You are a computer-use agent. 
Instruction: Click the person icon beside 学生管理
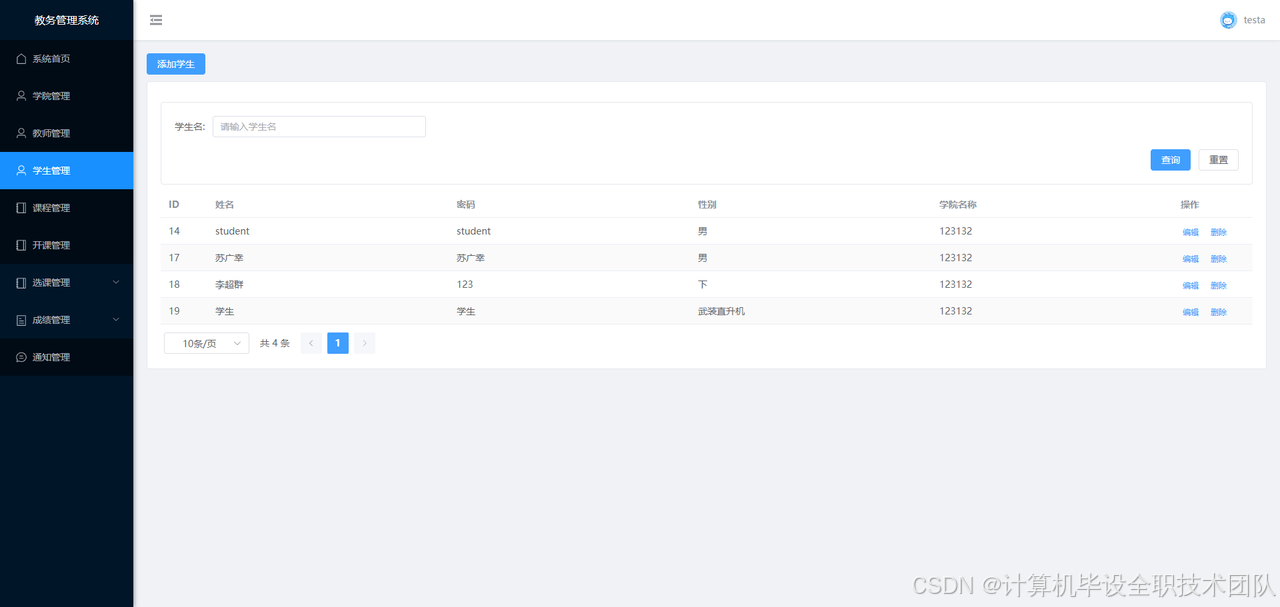(21, 171)
